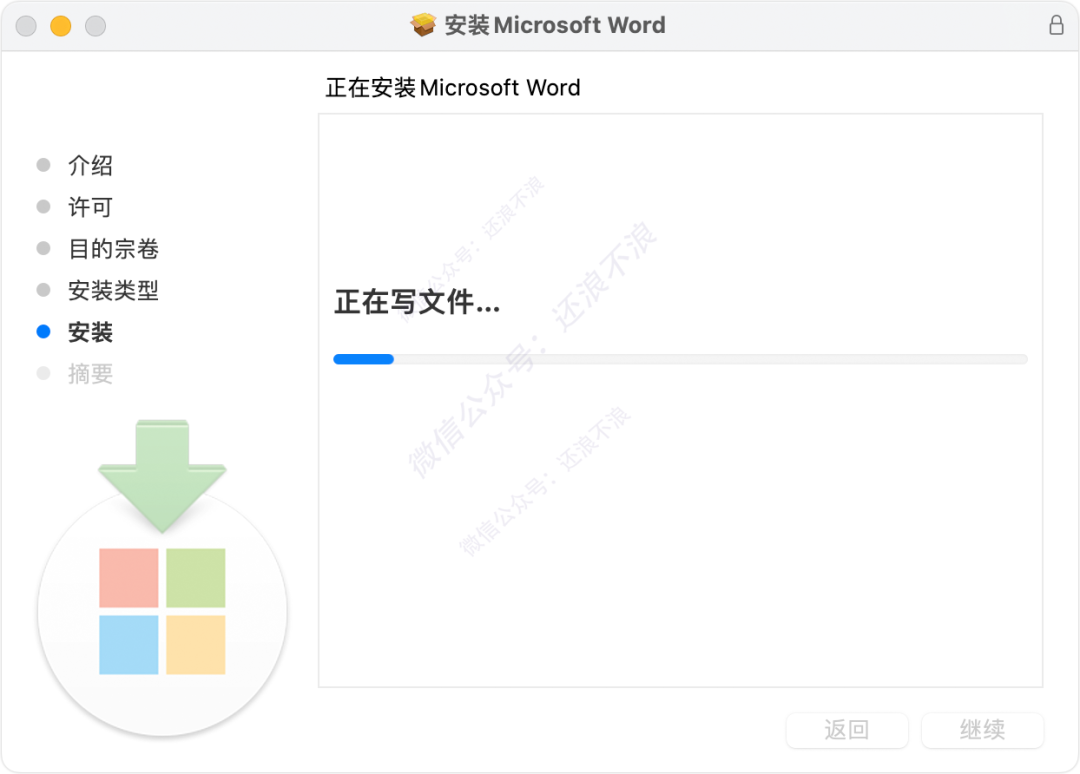Select the 许可 step in sidebar
This screenshot has height=774, width=1080.
(90, 207)
